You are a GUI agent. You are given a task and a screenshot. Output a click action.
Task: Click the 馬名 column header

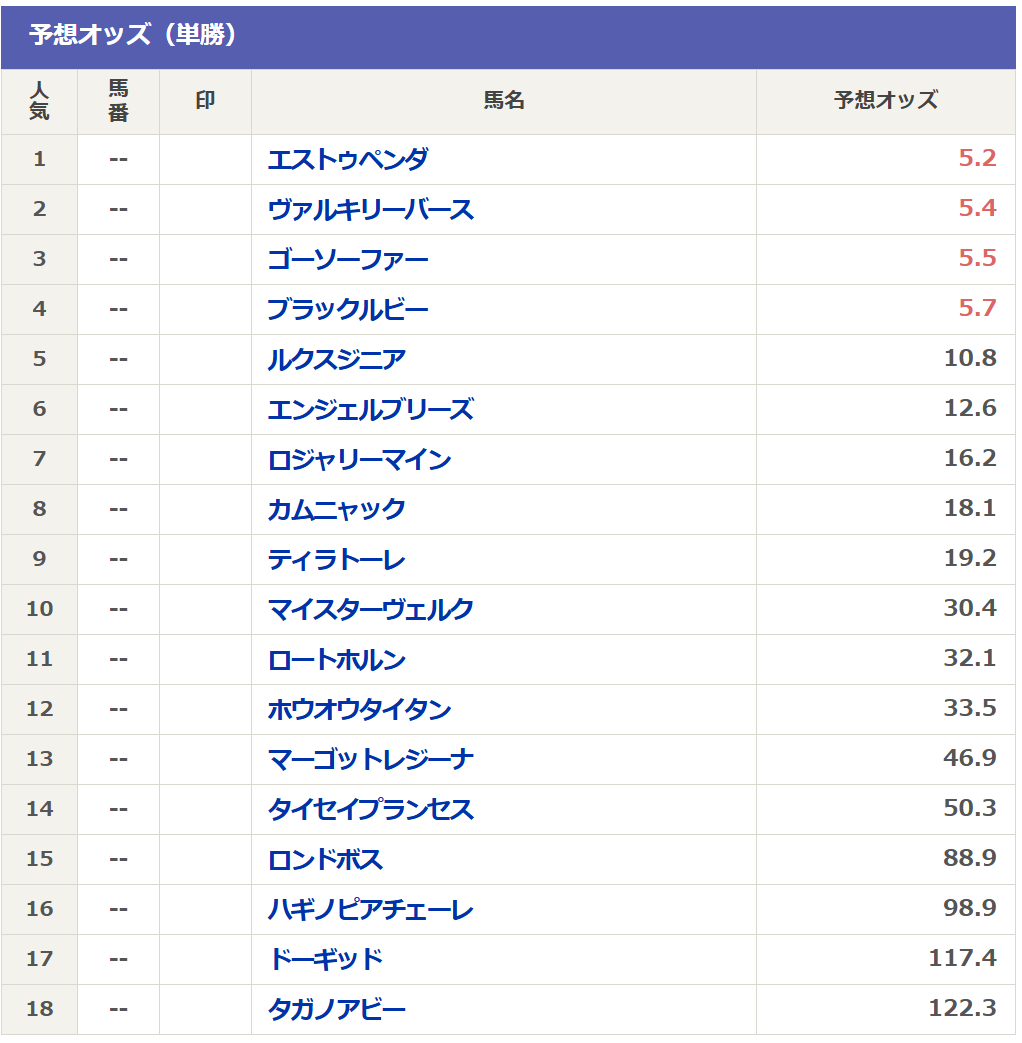point(503,101)
